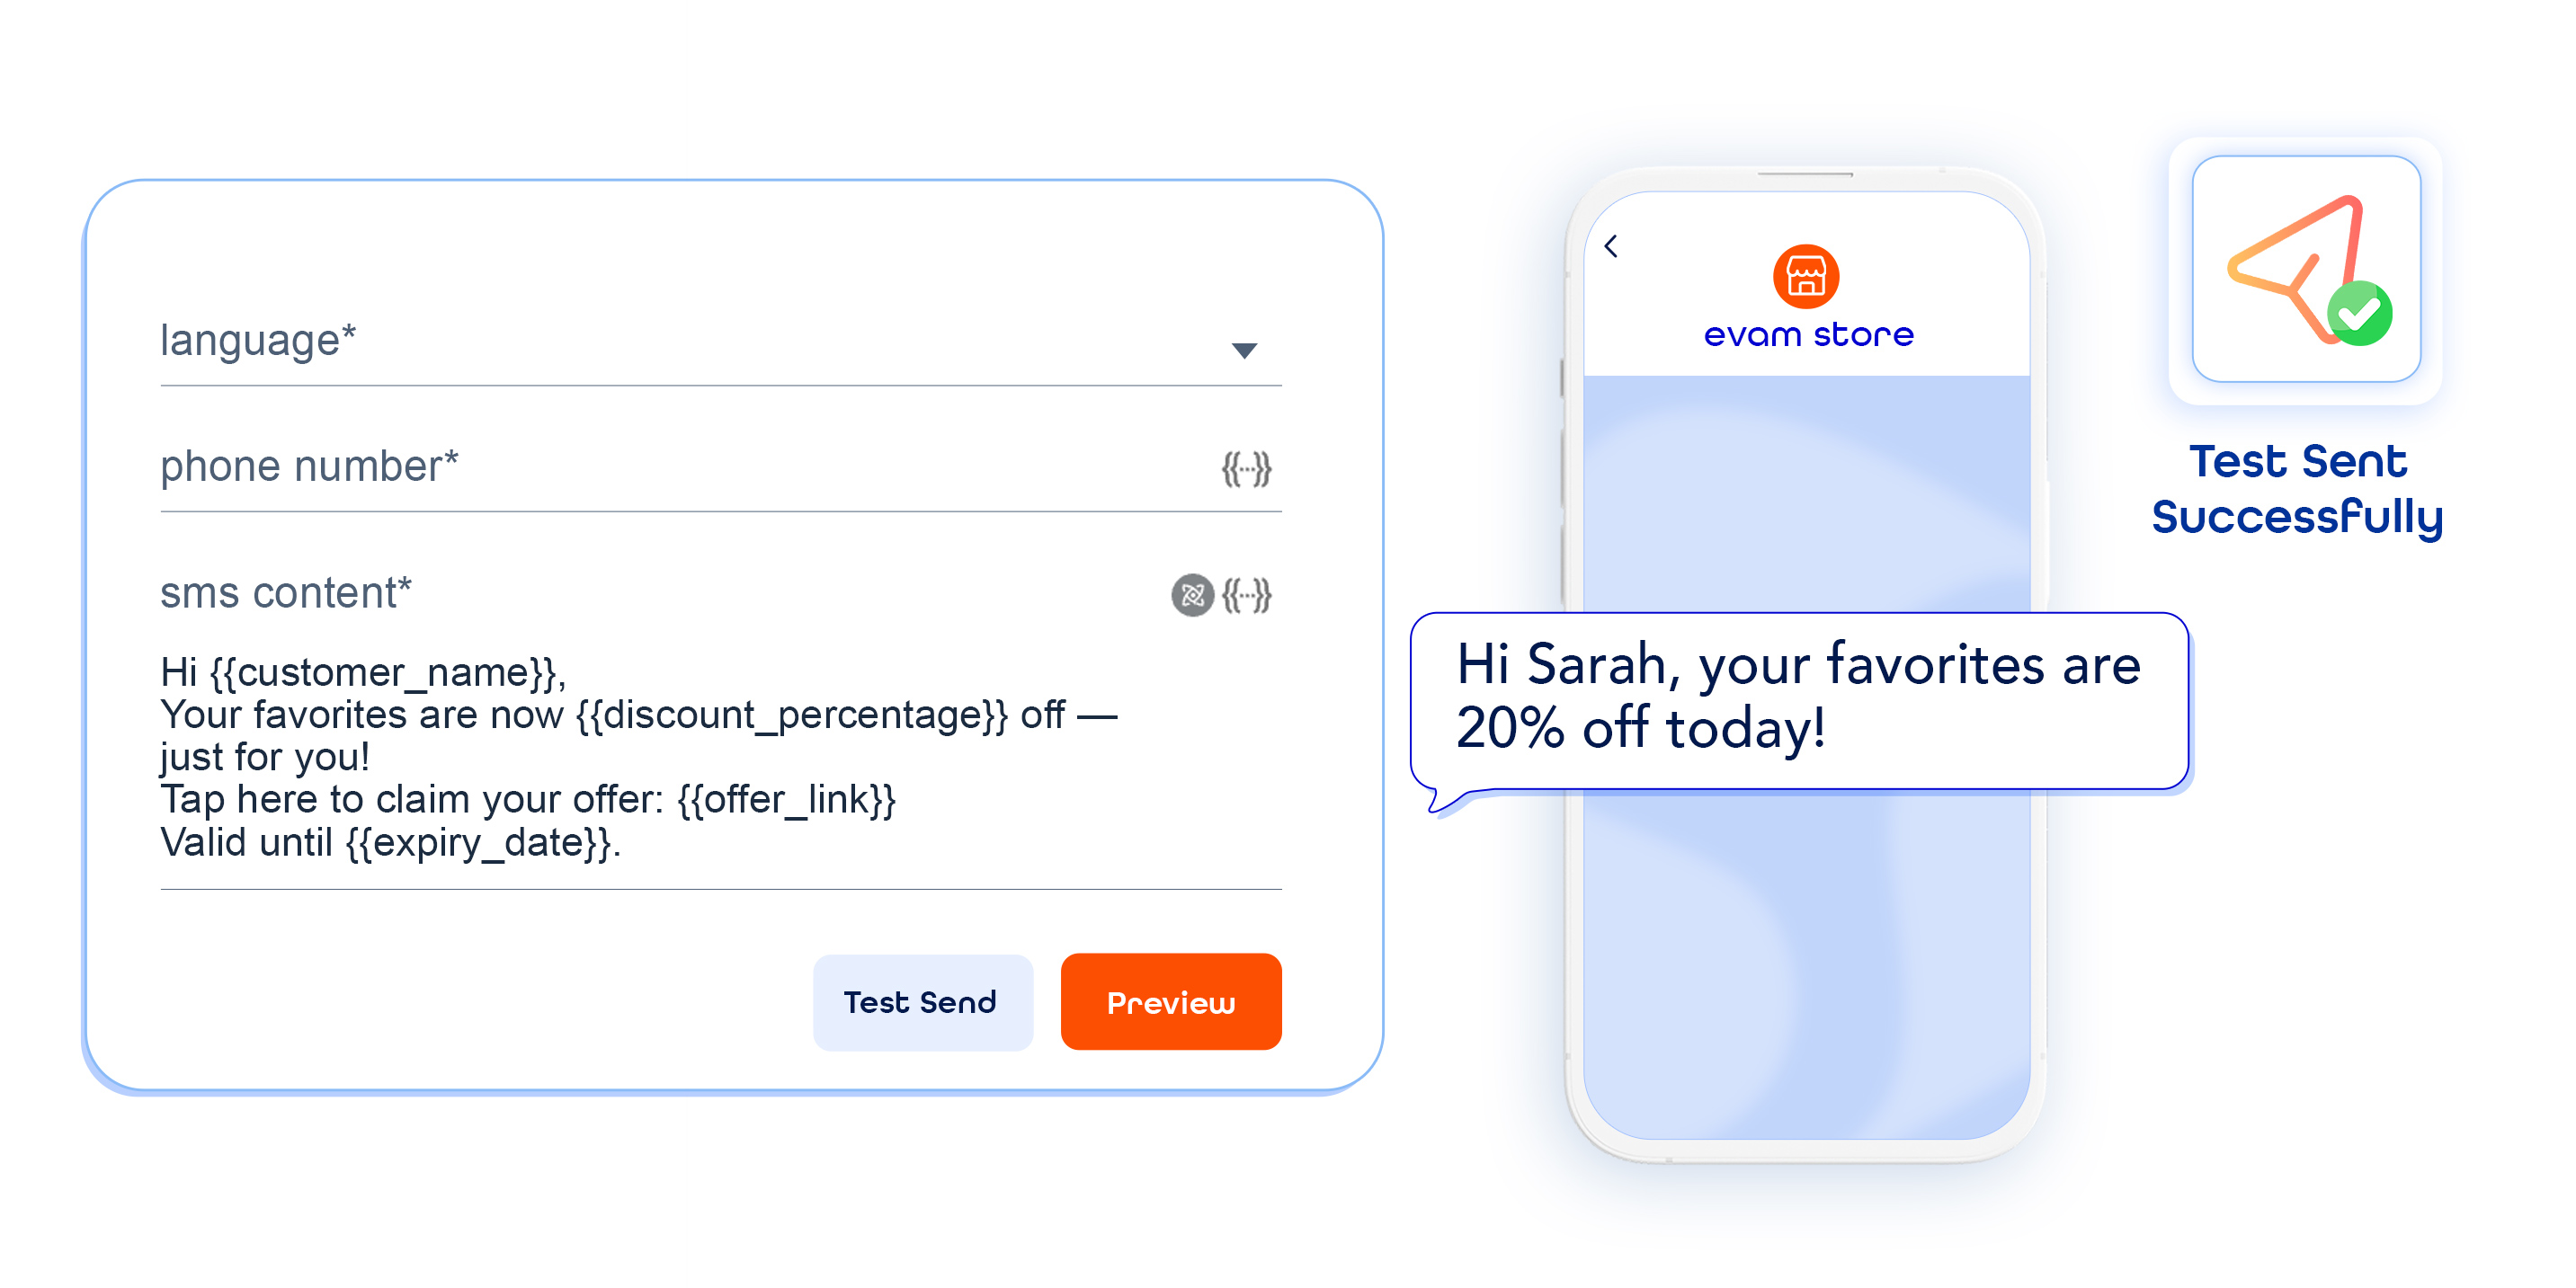Insert variable in sms content field
Image resolution: width=2576 pixels, height=1288 pixels.
coord(1246,596)
